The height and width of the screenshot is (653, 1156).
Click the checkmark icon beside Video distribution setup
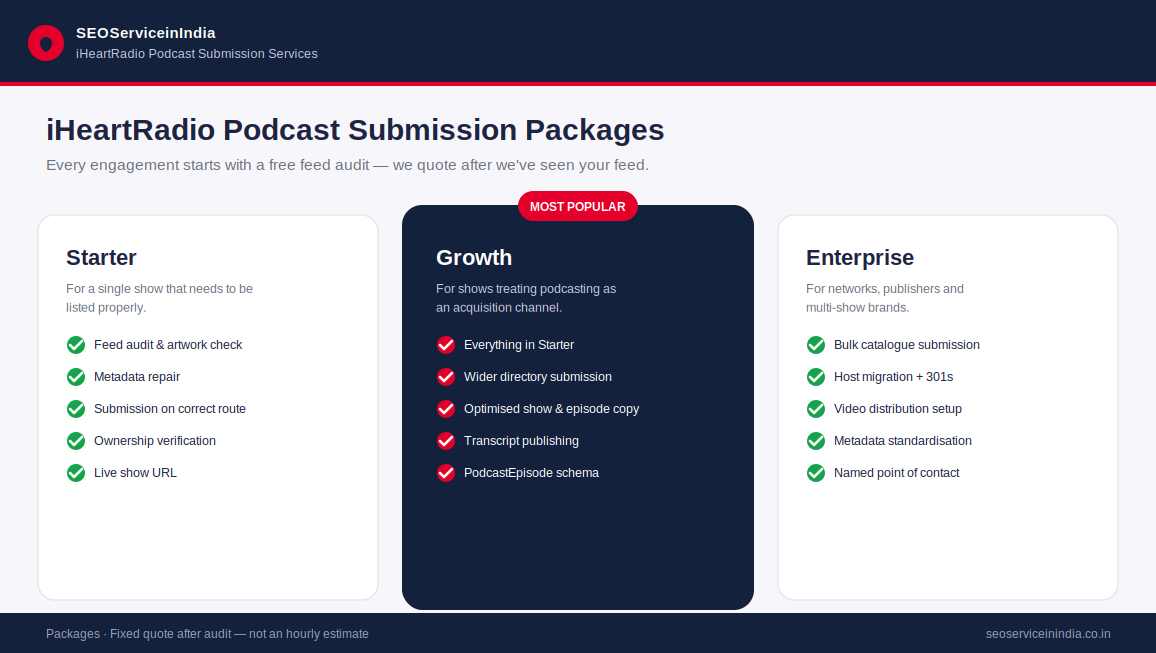pyautogui.click(x=816, y=409)
